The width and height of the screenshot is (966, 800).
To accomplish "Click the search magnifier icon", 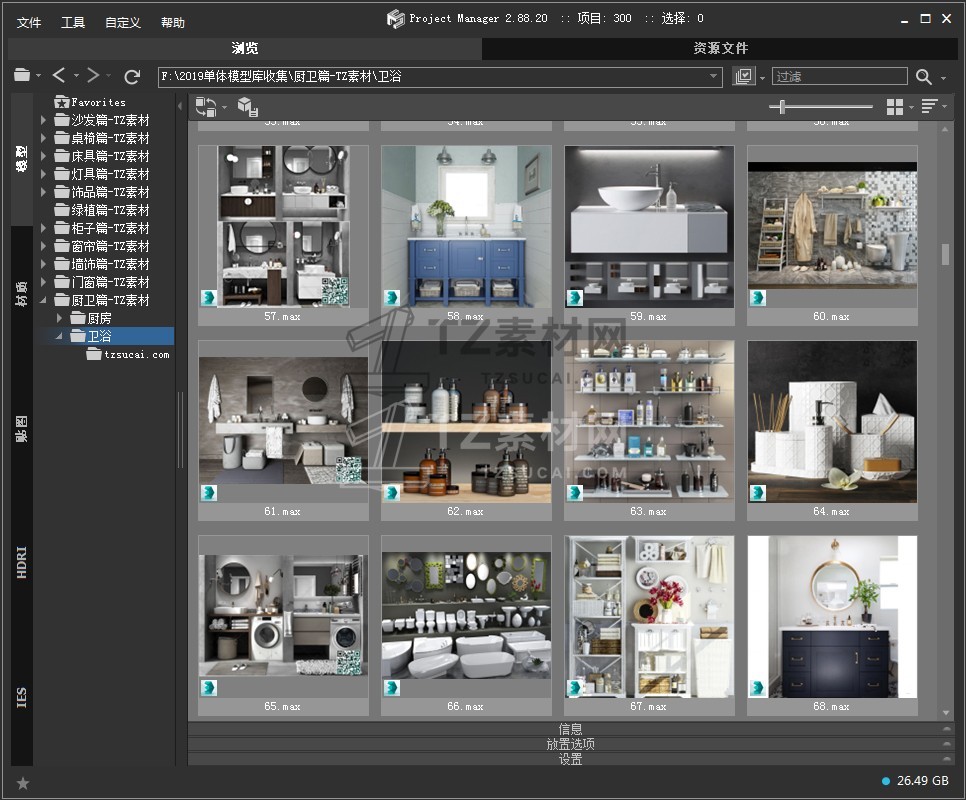I will pos(923,76).
